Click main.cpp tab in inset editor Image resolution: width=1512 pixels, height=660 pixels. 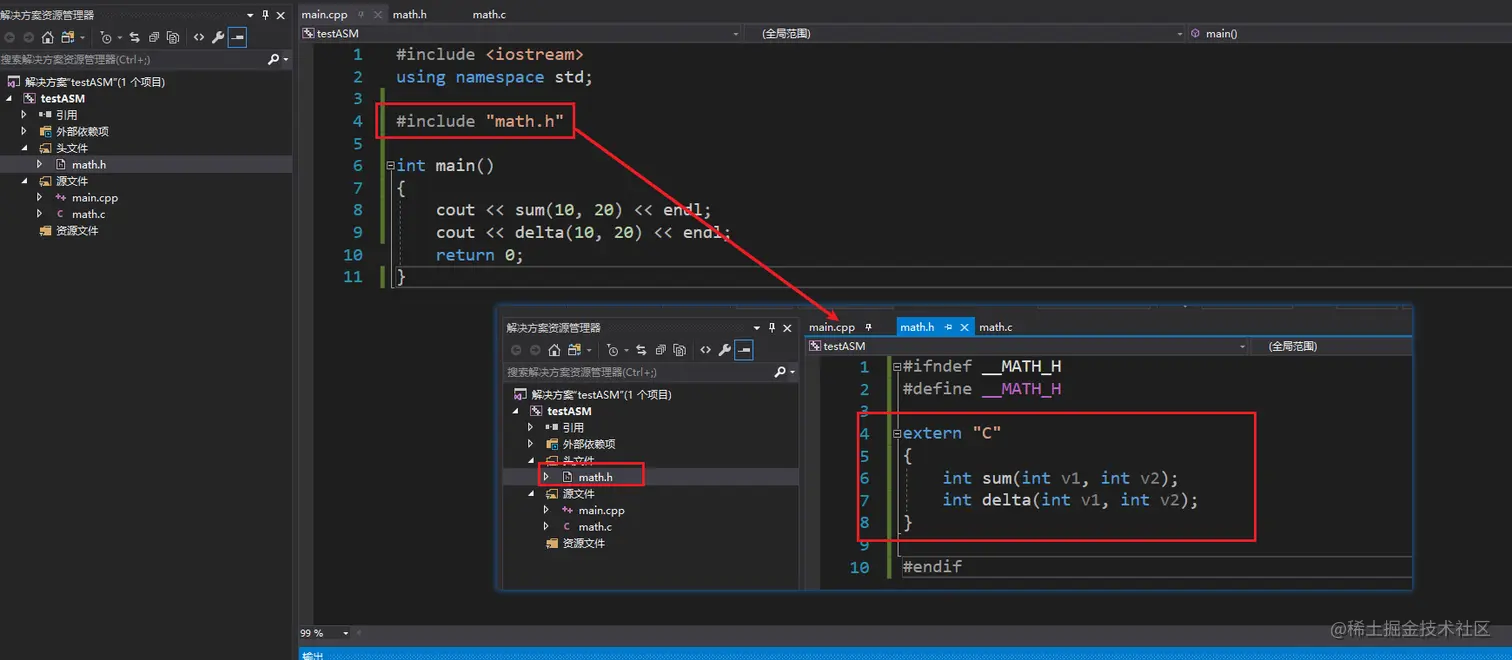(832, 327)
